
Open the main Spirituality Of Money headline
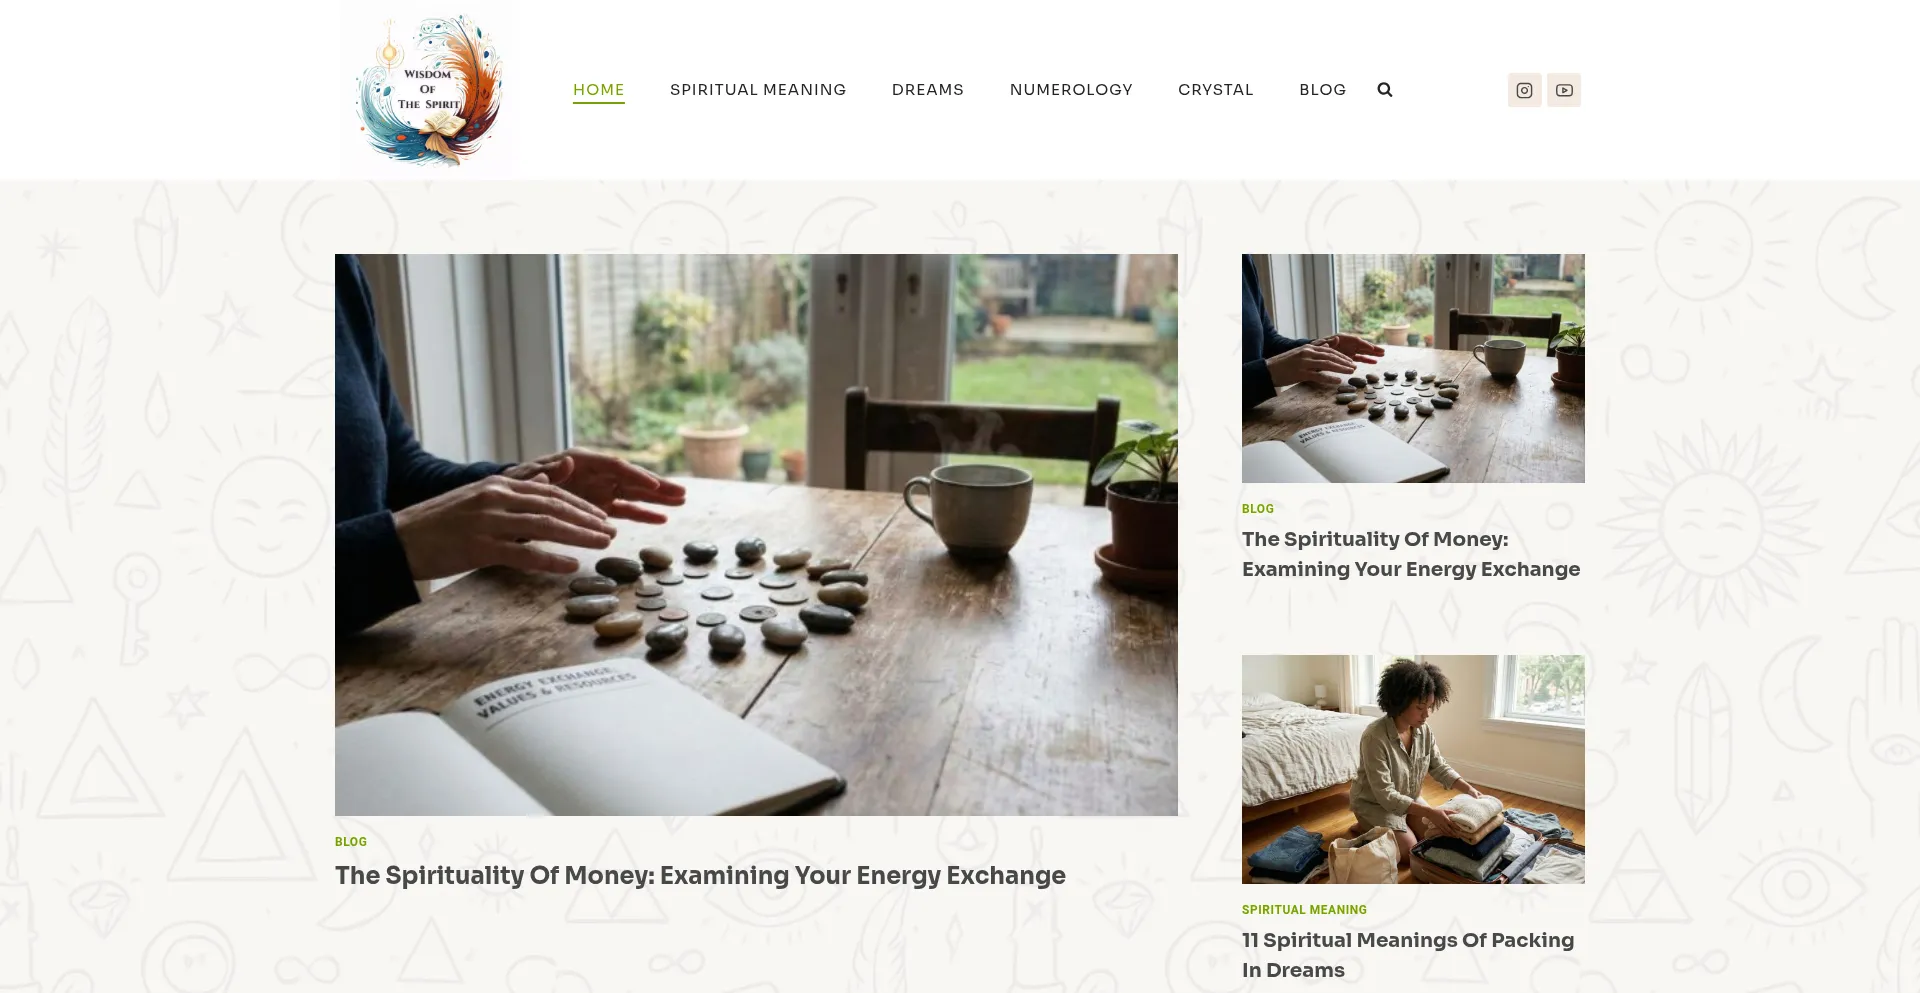point(700,875)
